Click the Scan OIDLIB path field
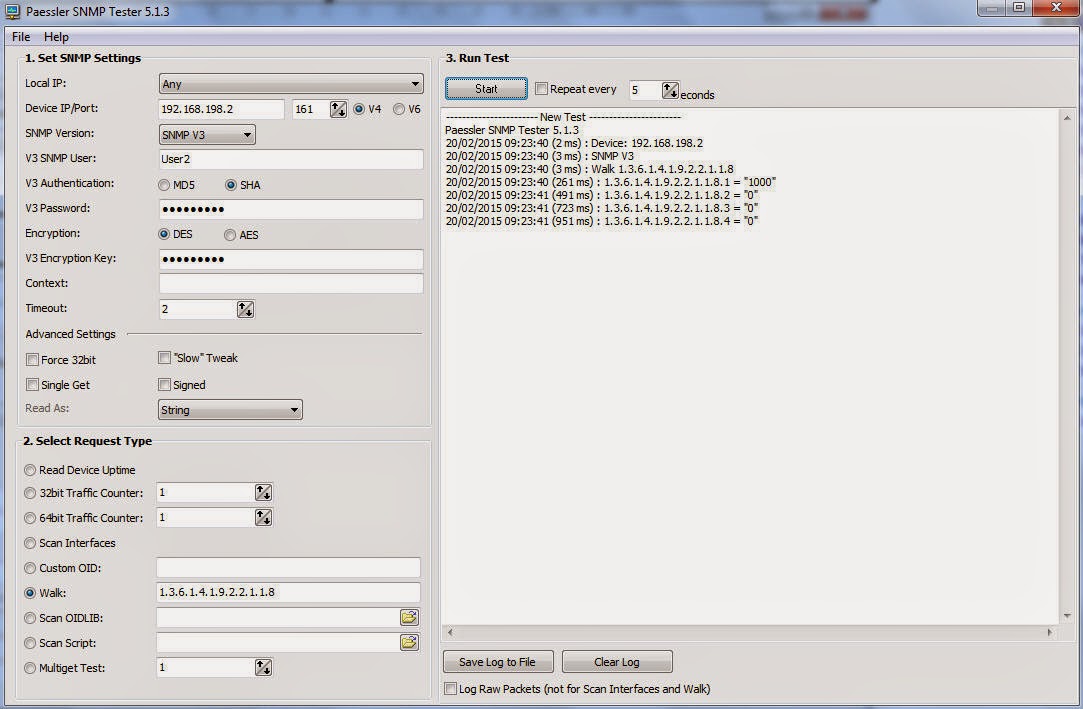1083x709 pixels. (278, 617)
